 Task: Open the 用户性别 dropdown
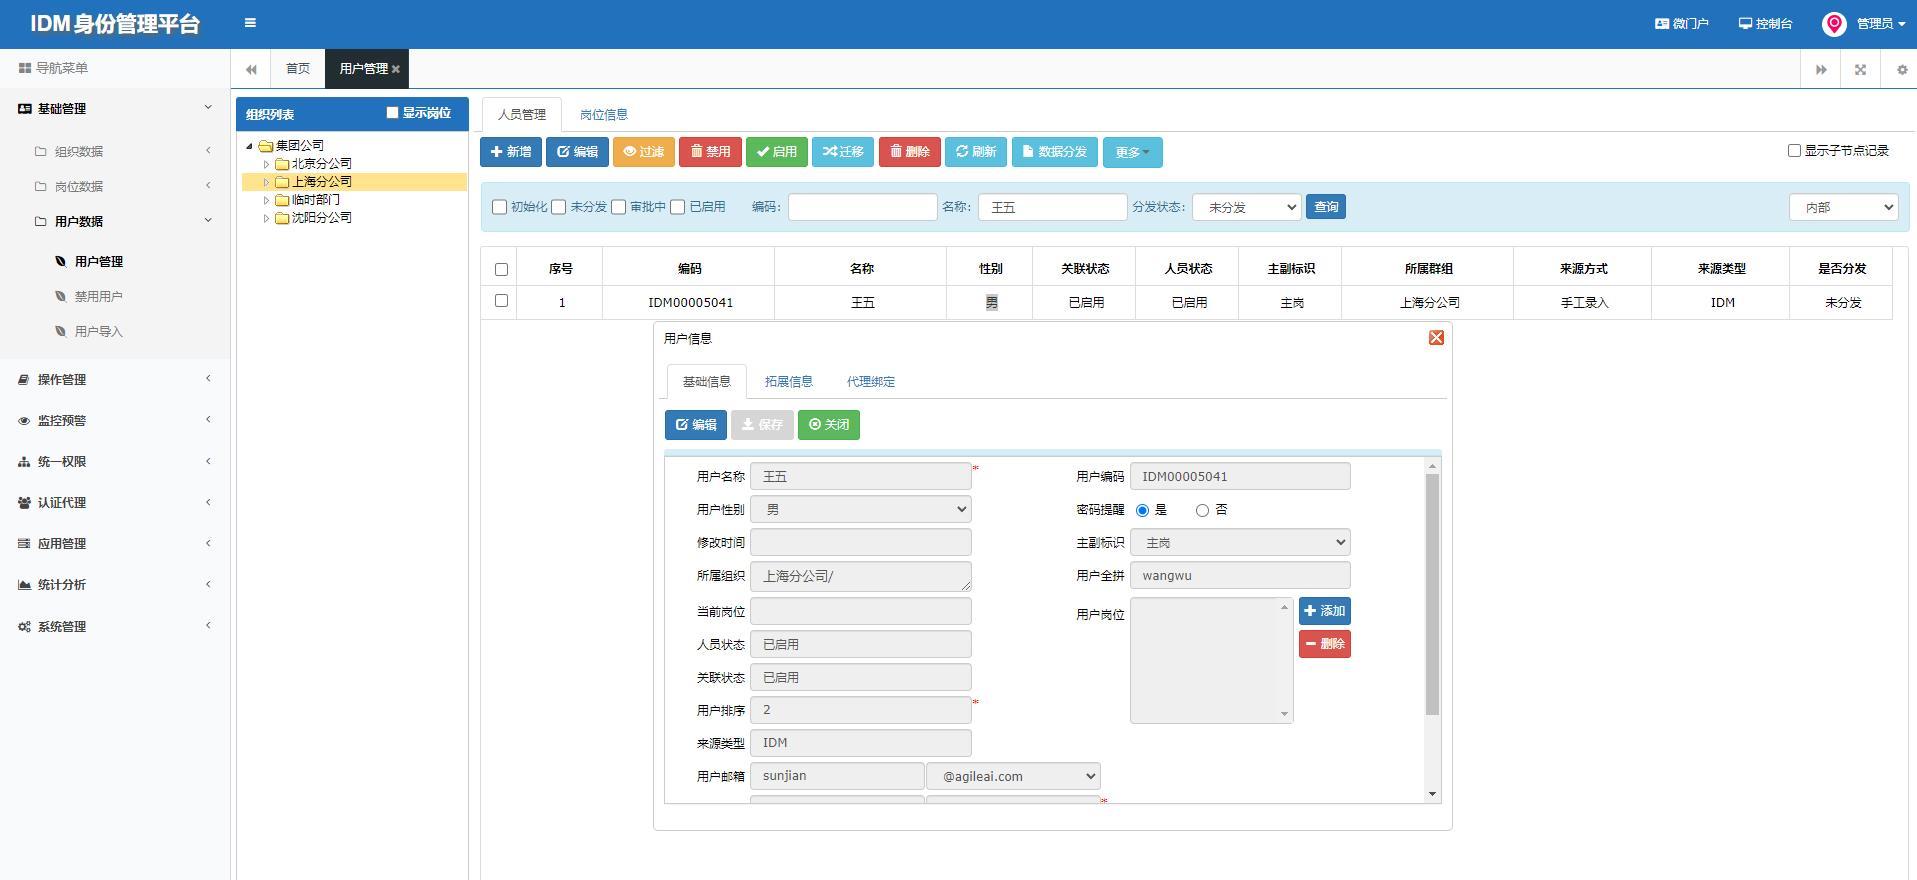[x=861, y=509]
